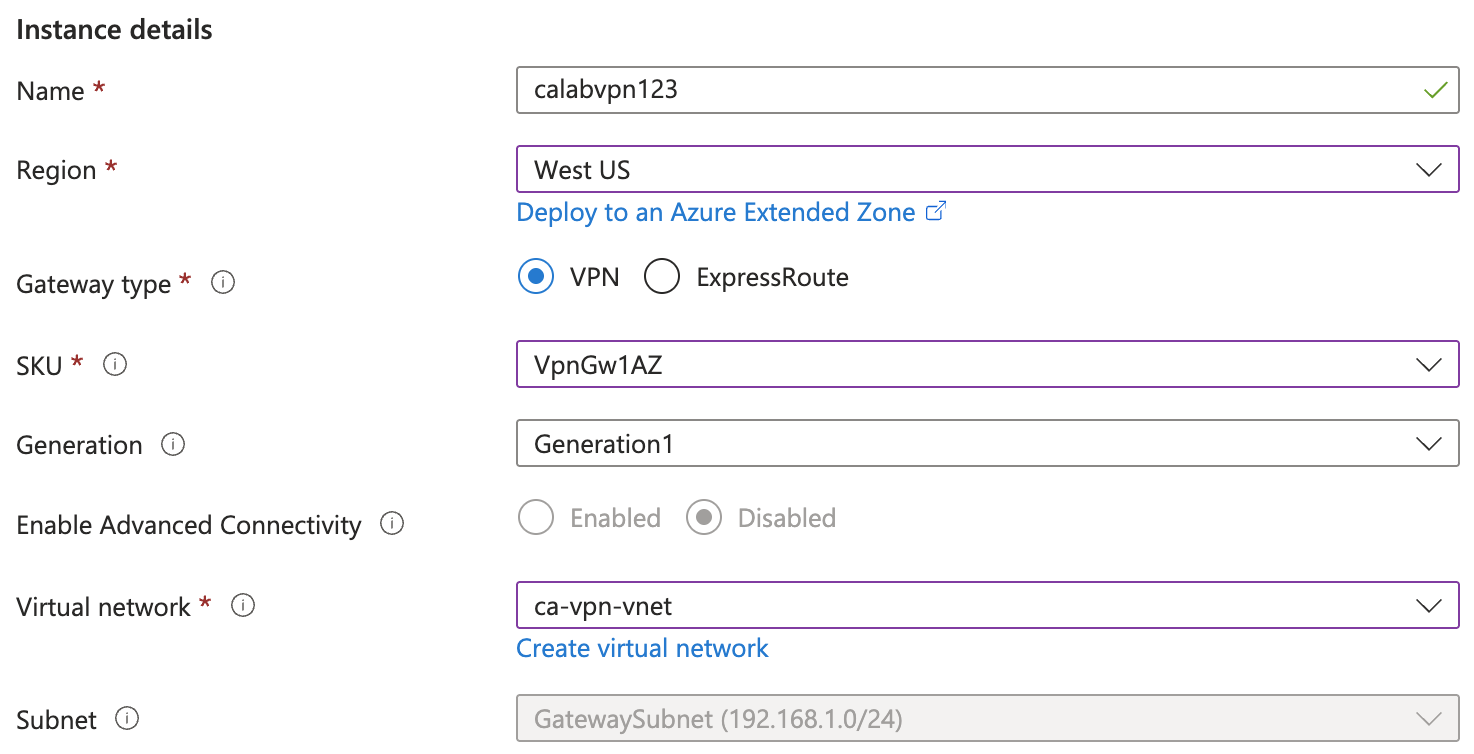
Task: Click the Enable Advanced Connectivity info icon
Action: click(392, 524)
